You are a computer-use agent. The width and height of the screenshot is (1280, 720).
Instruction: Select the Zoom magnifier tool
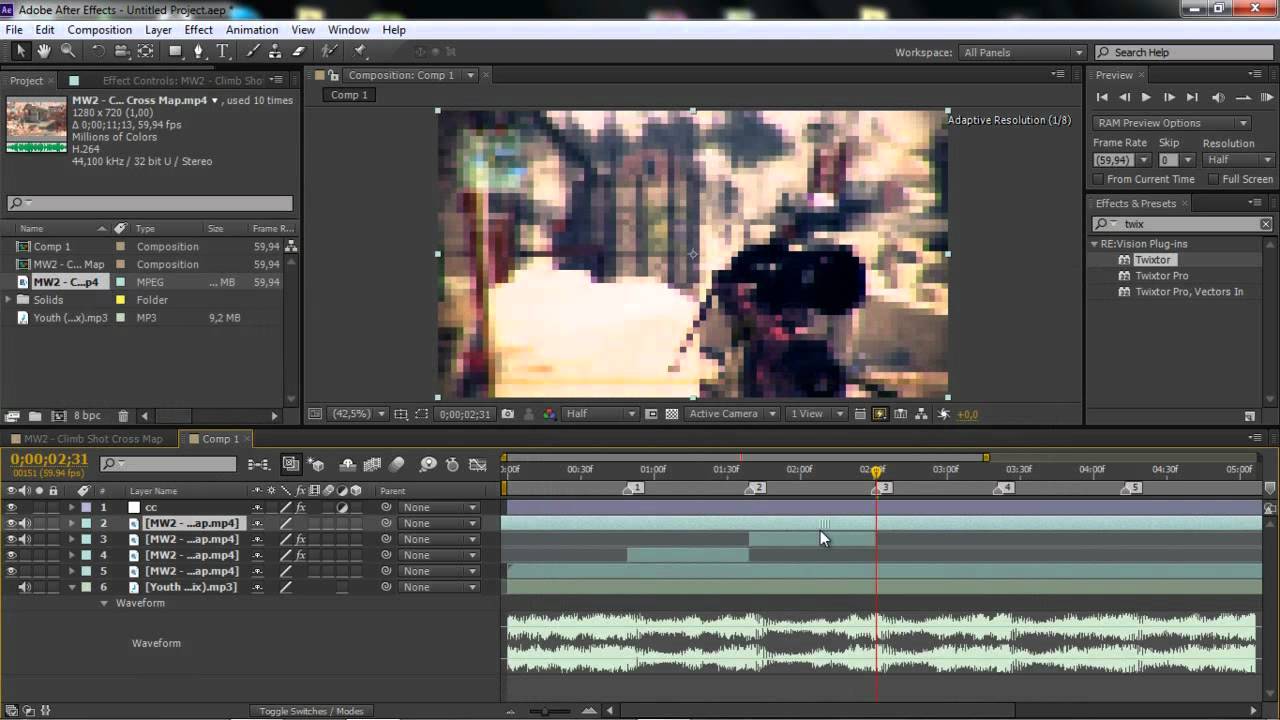click(68, 51)
